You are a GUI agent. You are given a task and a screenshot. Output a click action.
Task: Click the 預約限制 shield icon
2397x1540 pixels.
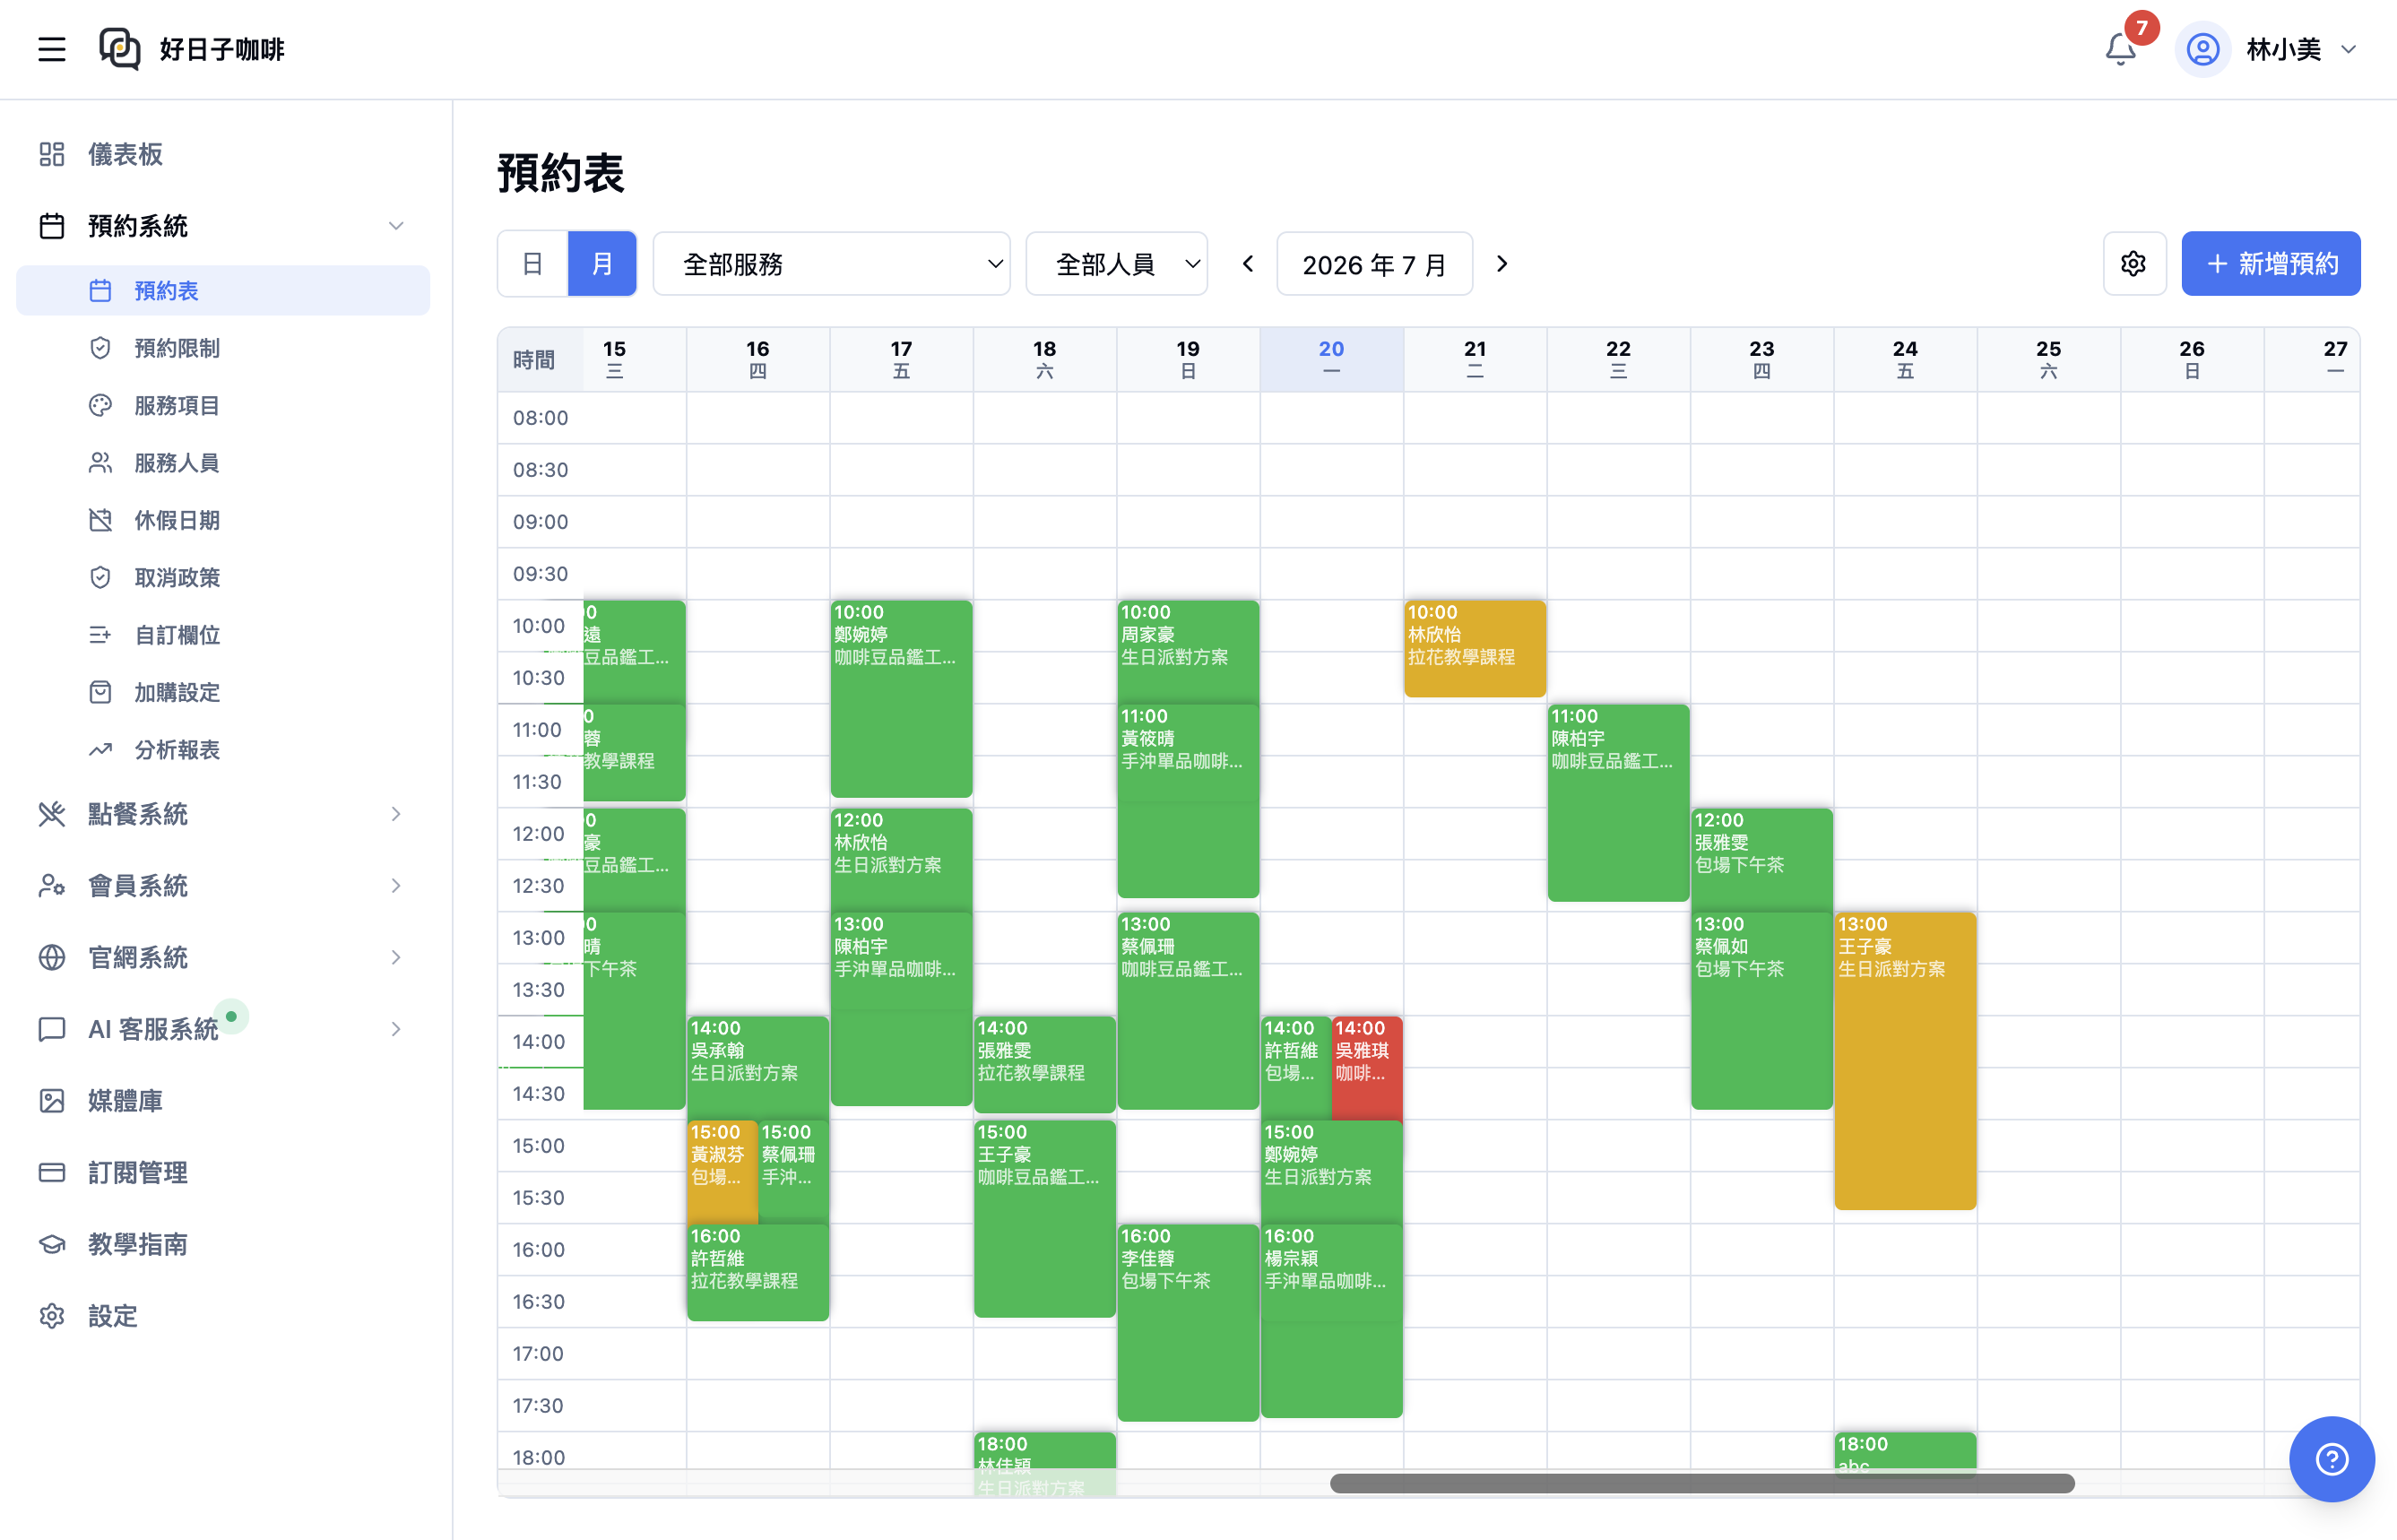coord(100,348)
